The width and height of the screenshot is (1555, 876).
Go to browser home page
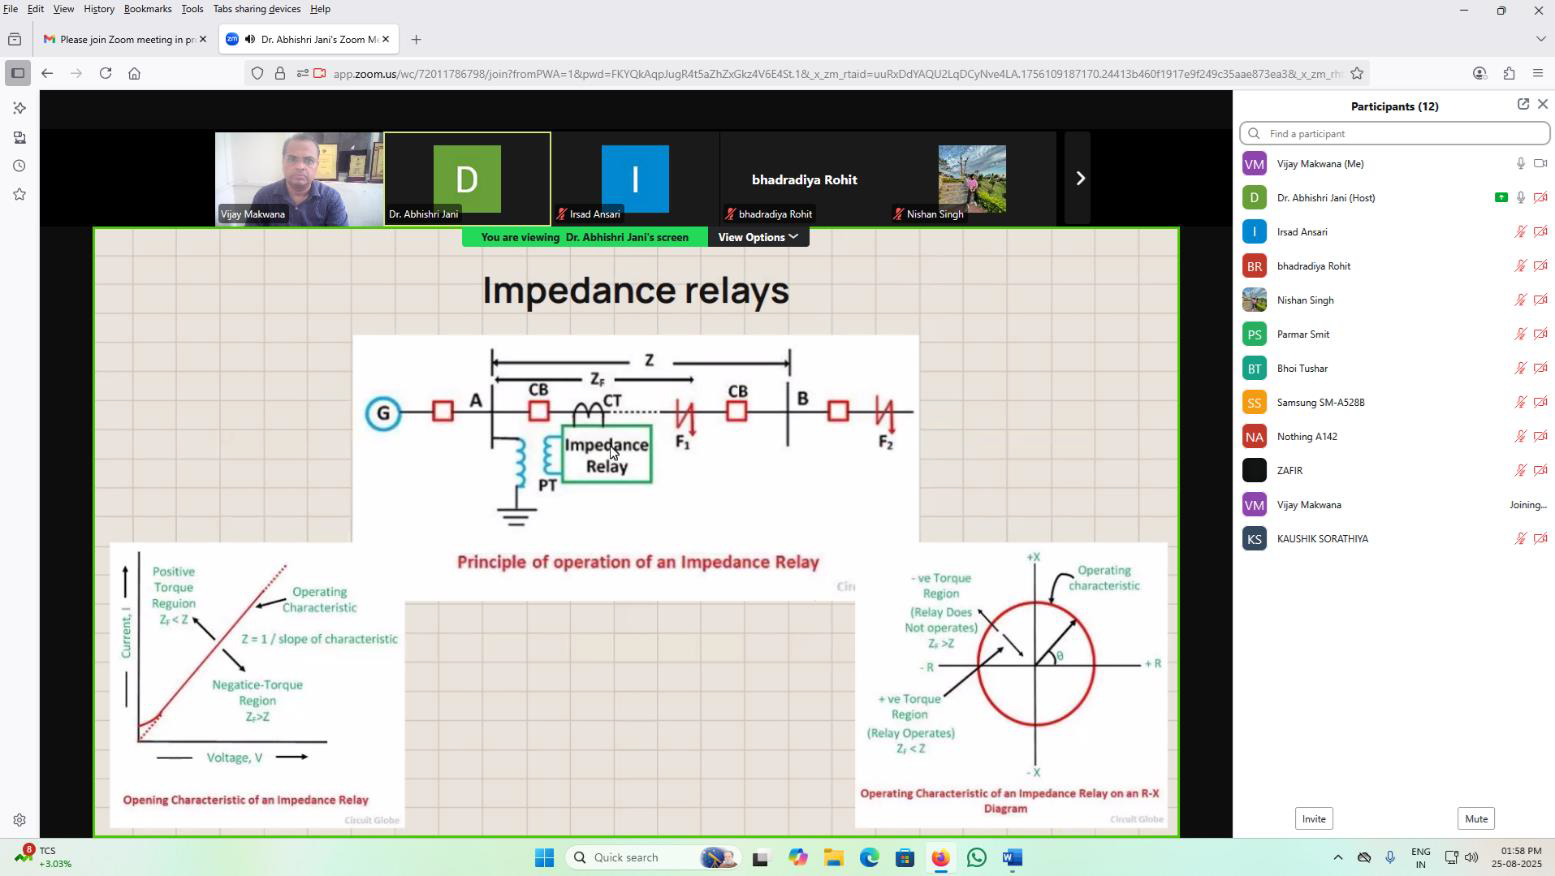[134, 73]
